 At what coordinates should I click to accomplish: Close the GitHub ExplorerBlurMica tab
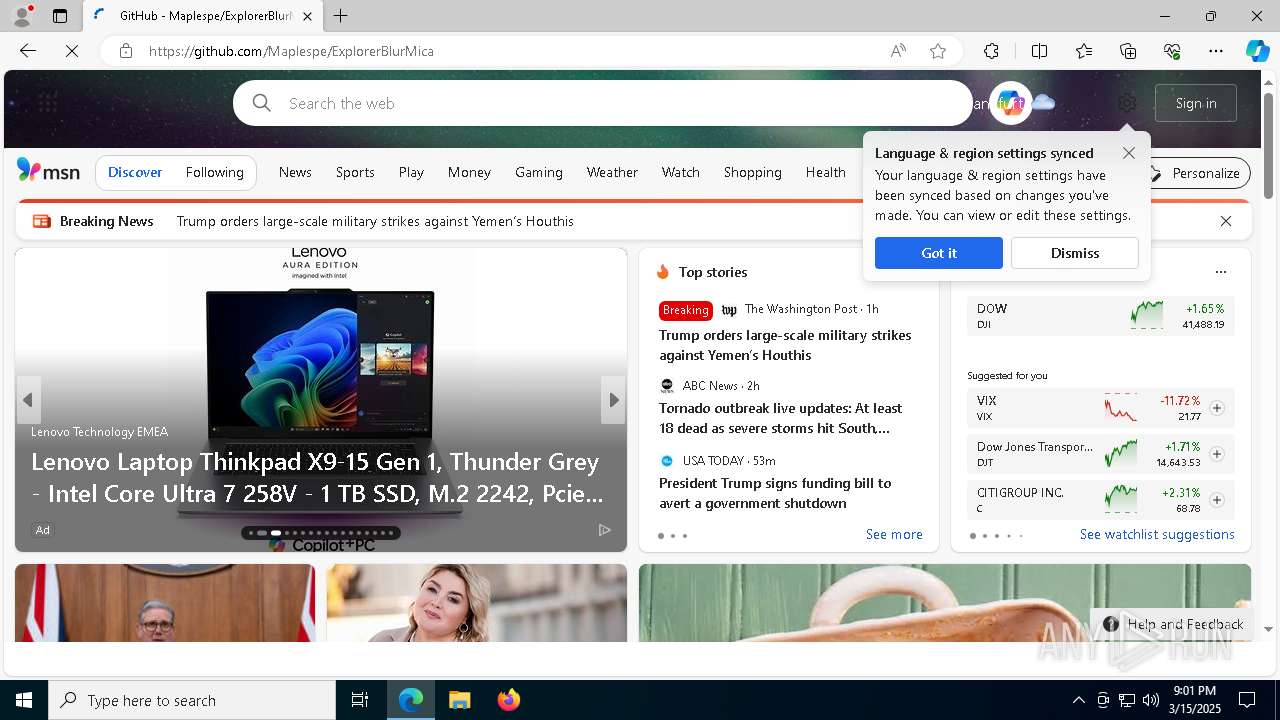point(307,16)
